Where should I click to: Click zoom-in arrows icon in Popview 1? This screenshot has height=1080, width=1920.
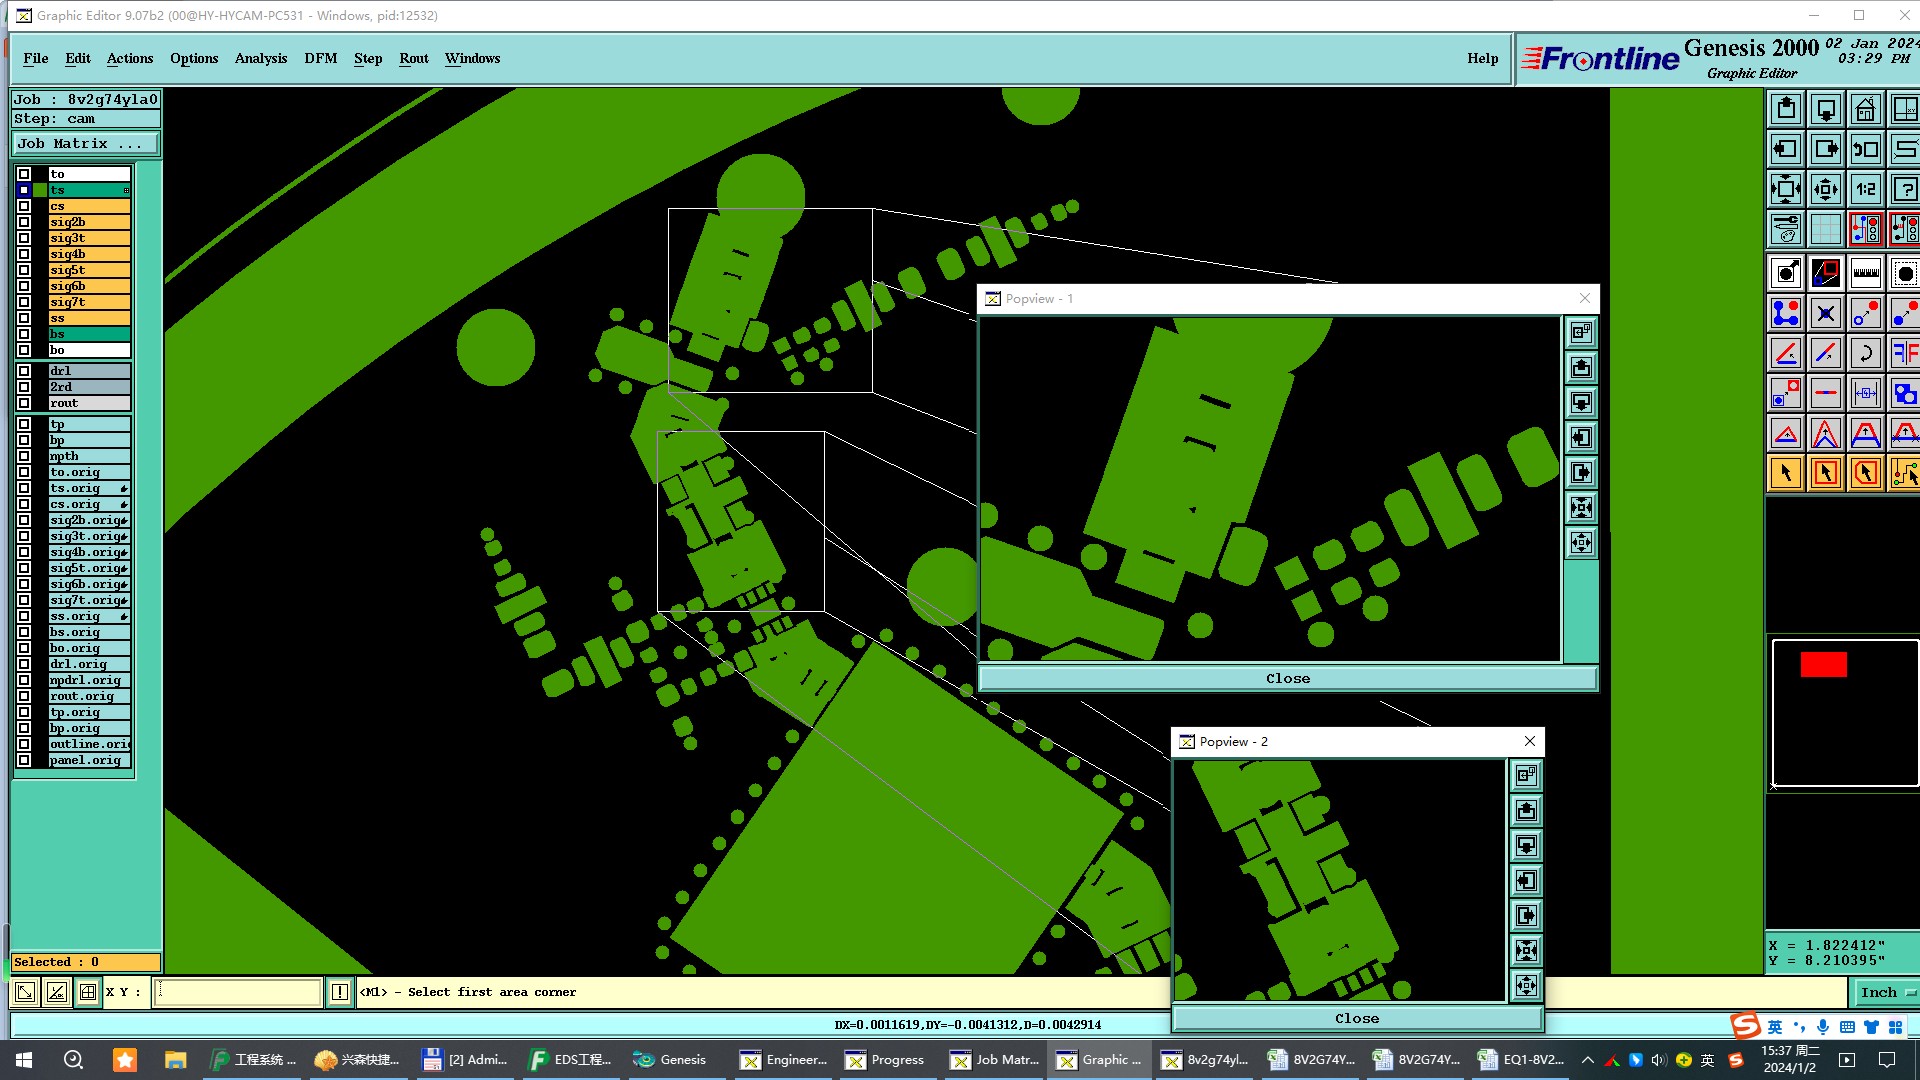(x=1581, y=508)
